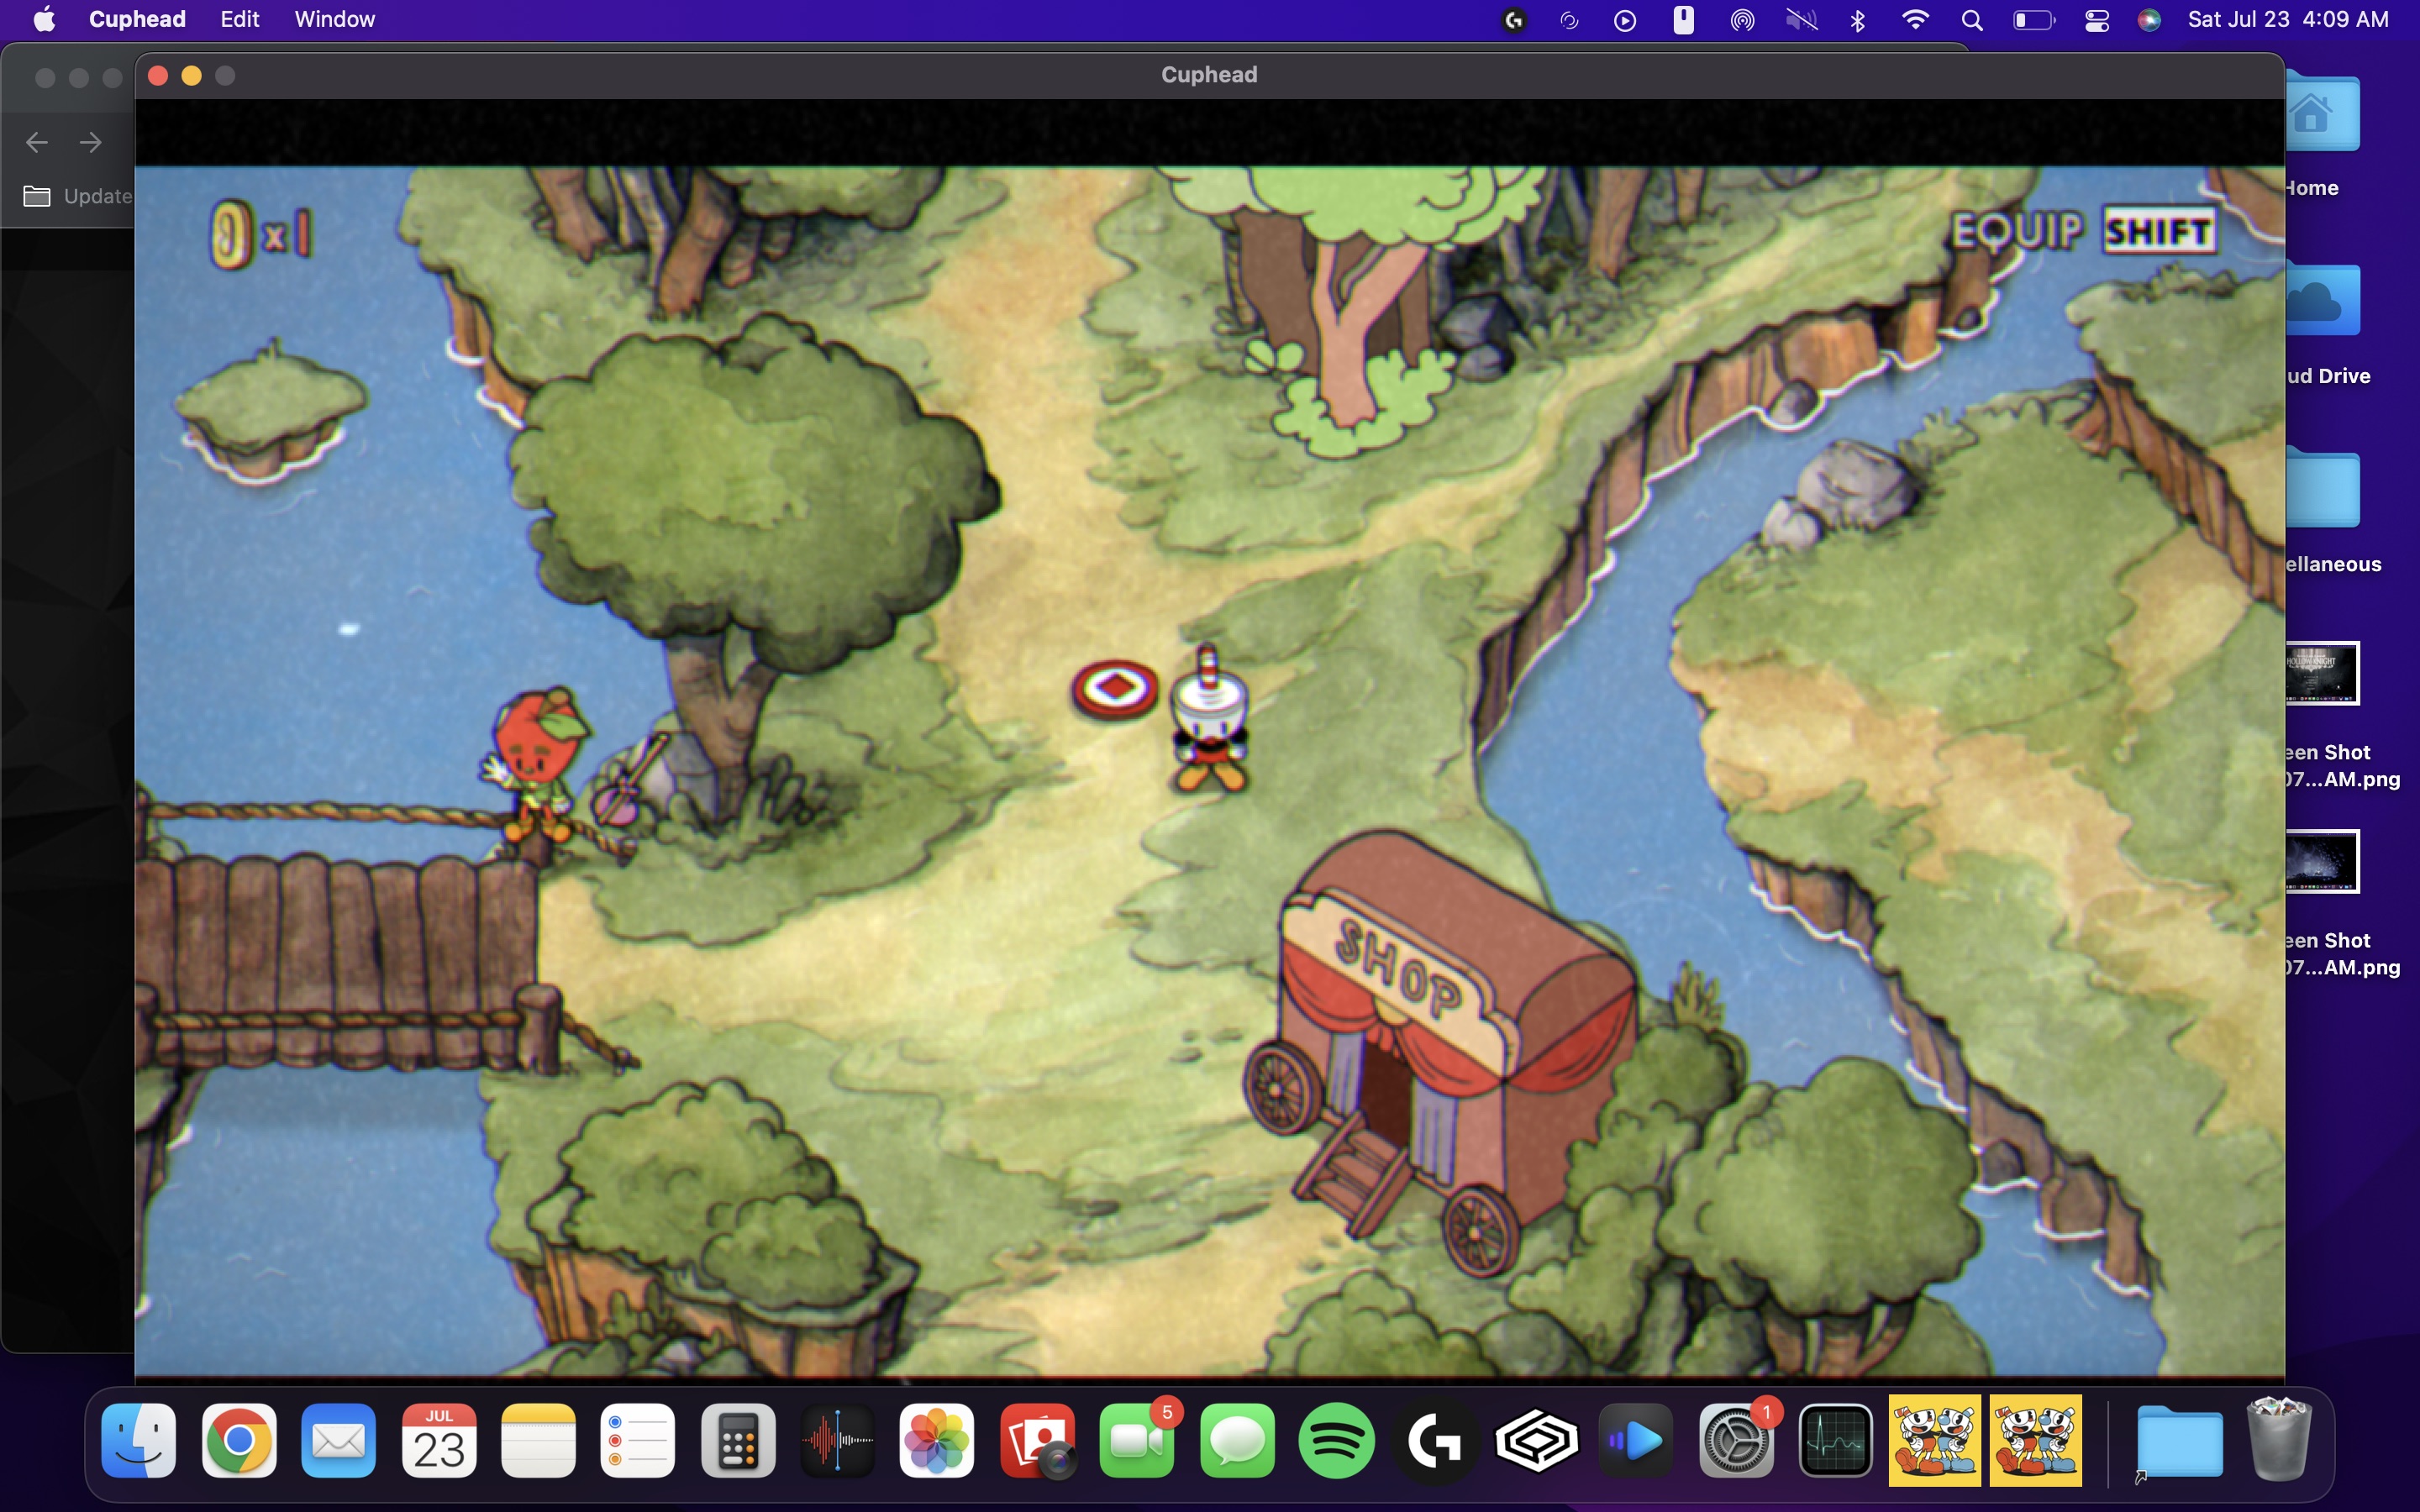Screen dimensions: 2420x1512
Task: Activate Siri from the menu bar
Action: [2149, 20]
